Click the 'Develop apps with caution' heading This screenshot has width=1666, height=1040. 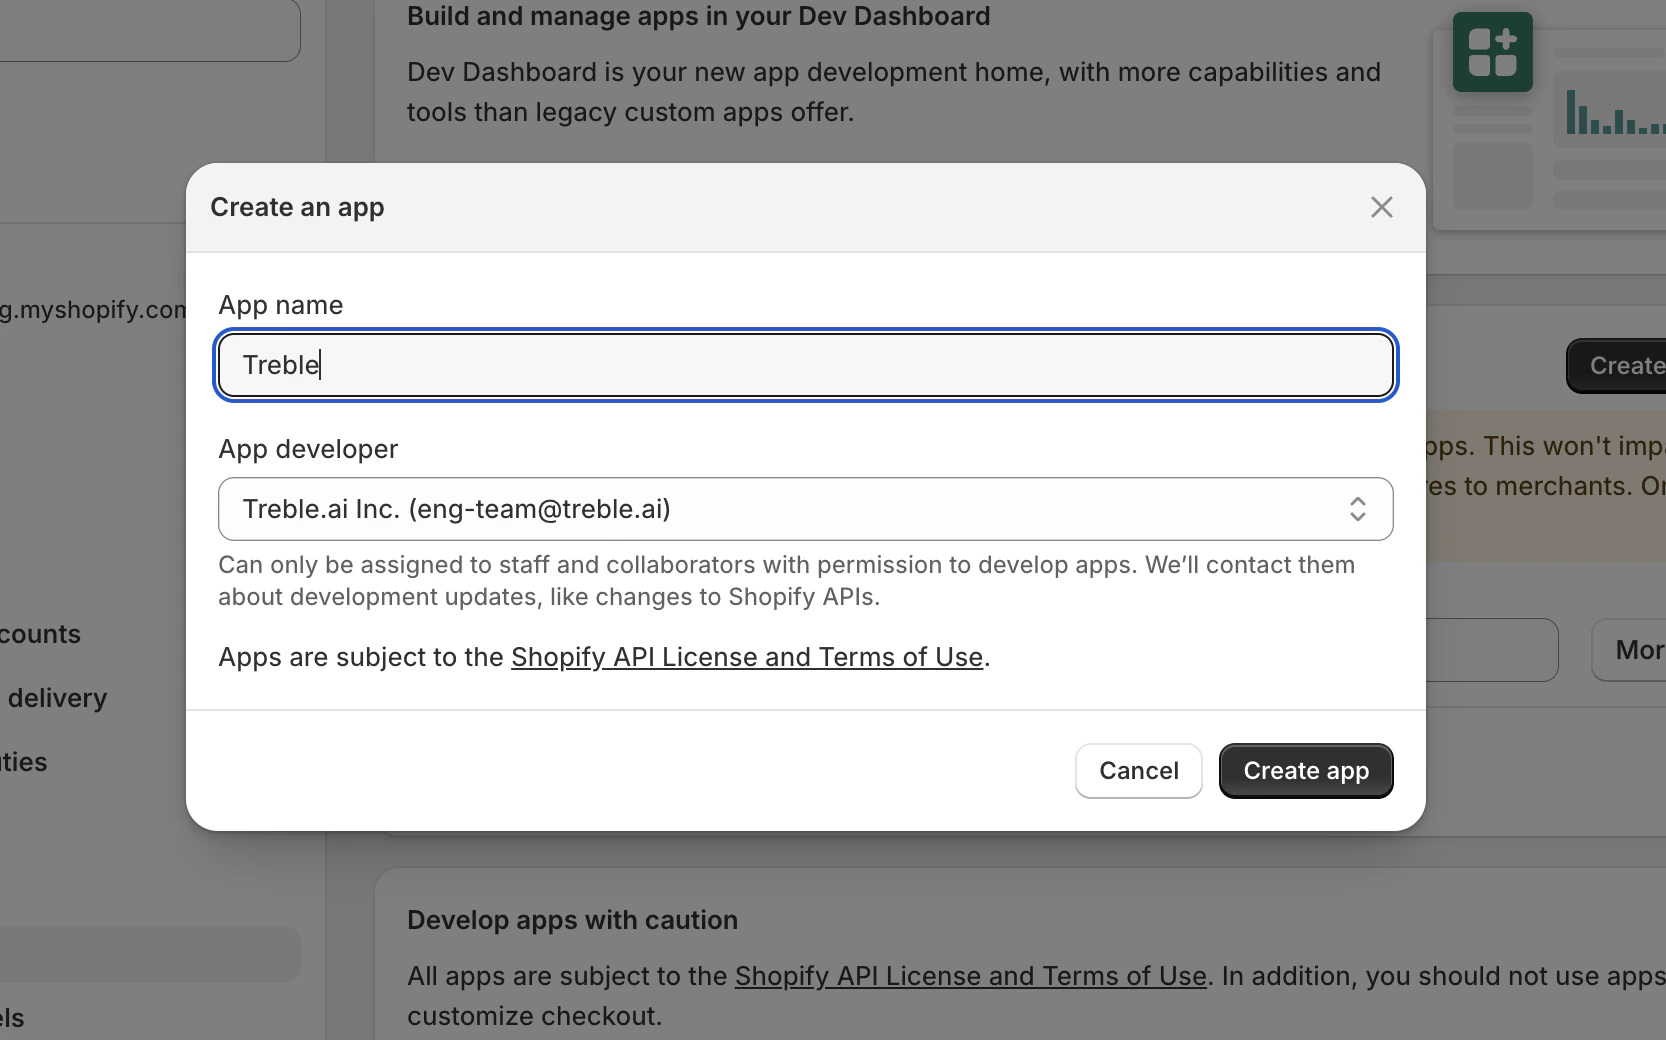(x=572, y=920)
